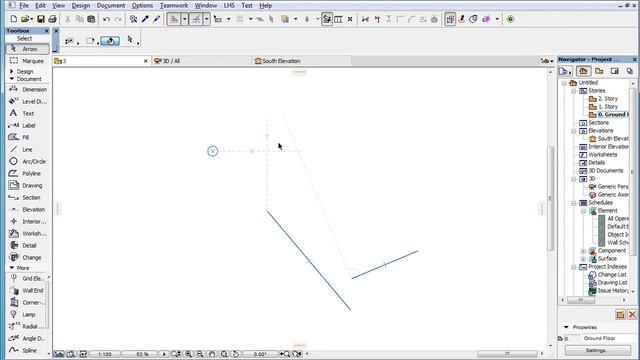Collapse the Design toolbox group
Screen dimensions: 640x360
[x=11, y=71]
